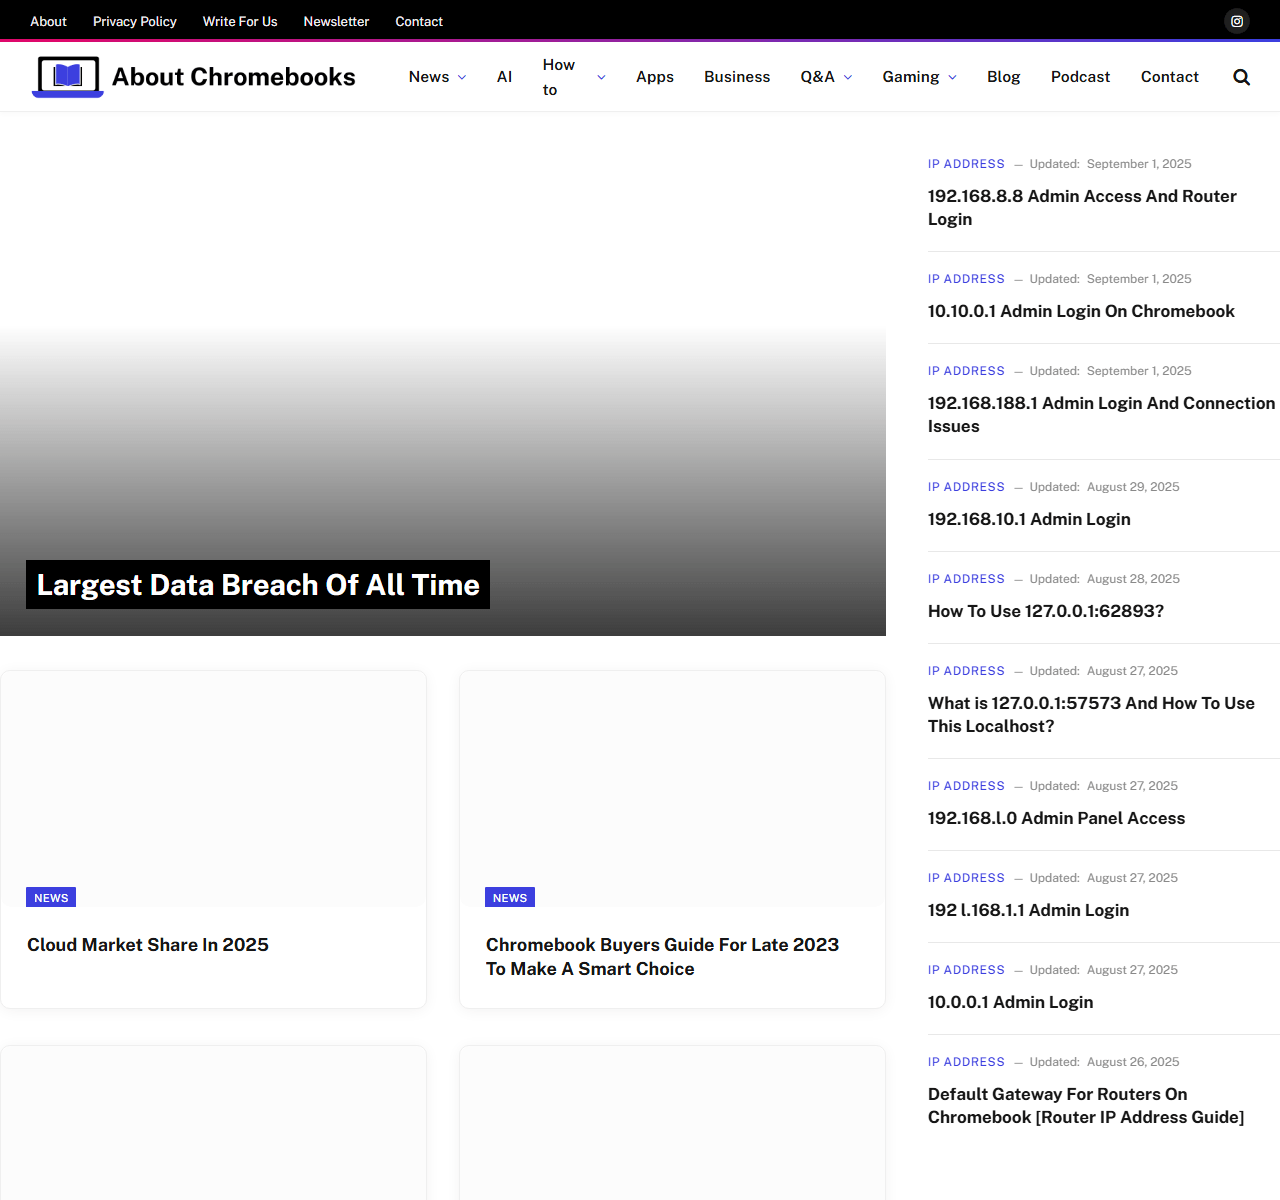Click the About Chromebooks laptop logo
The width and height of the screenshot is (1280, 1200).
point(68,77)
